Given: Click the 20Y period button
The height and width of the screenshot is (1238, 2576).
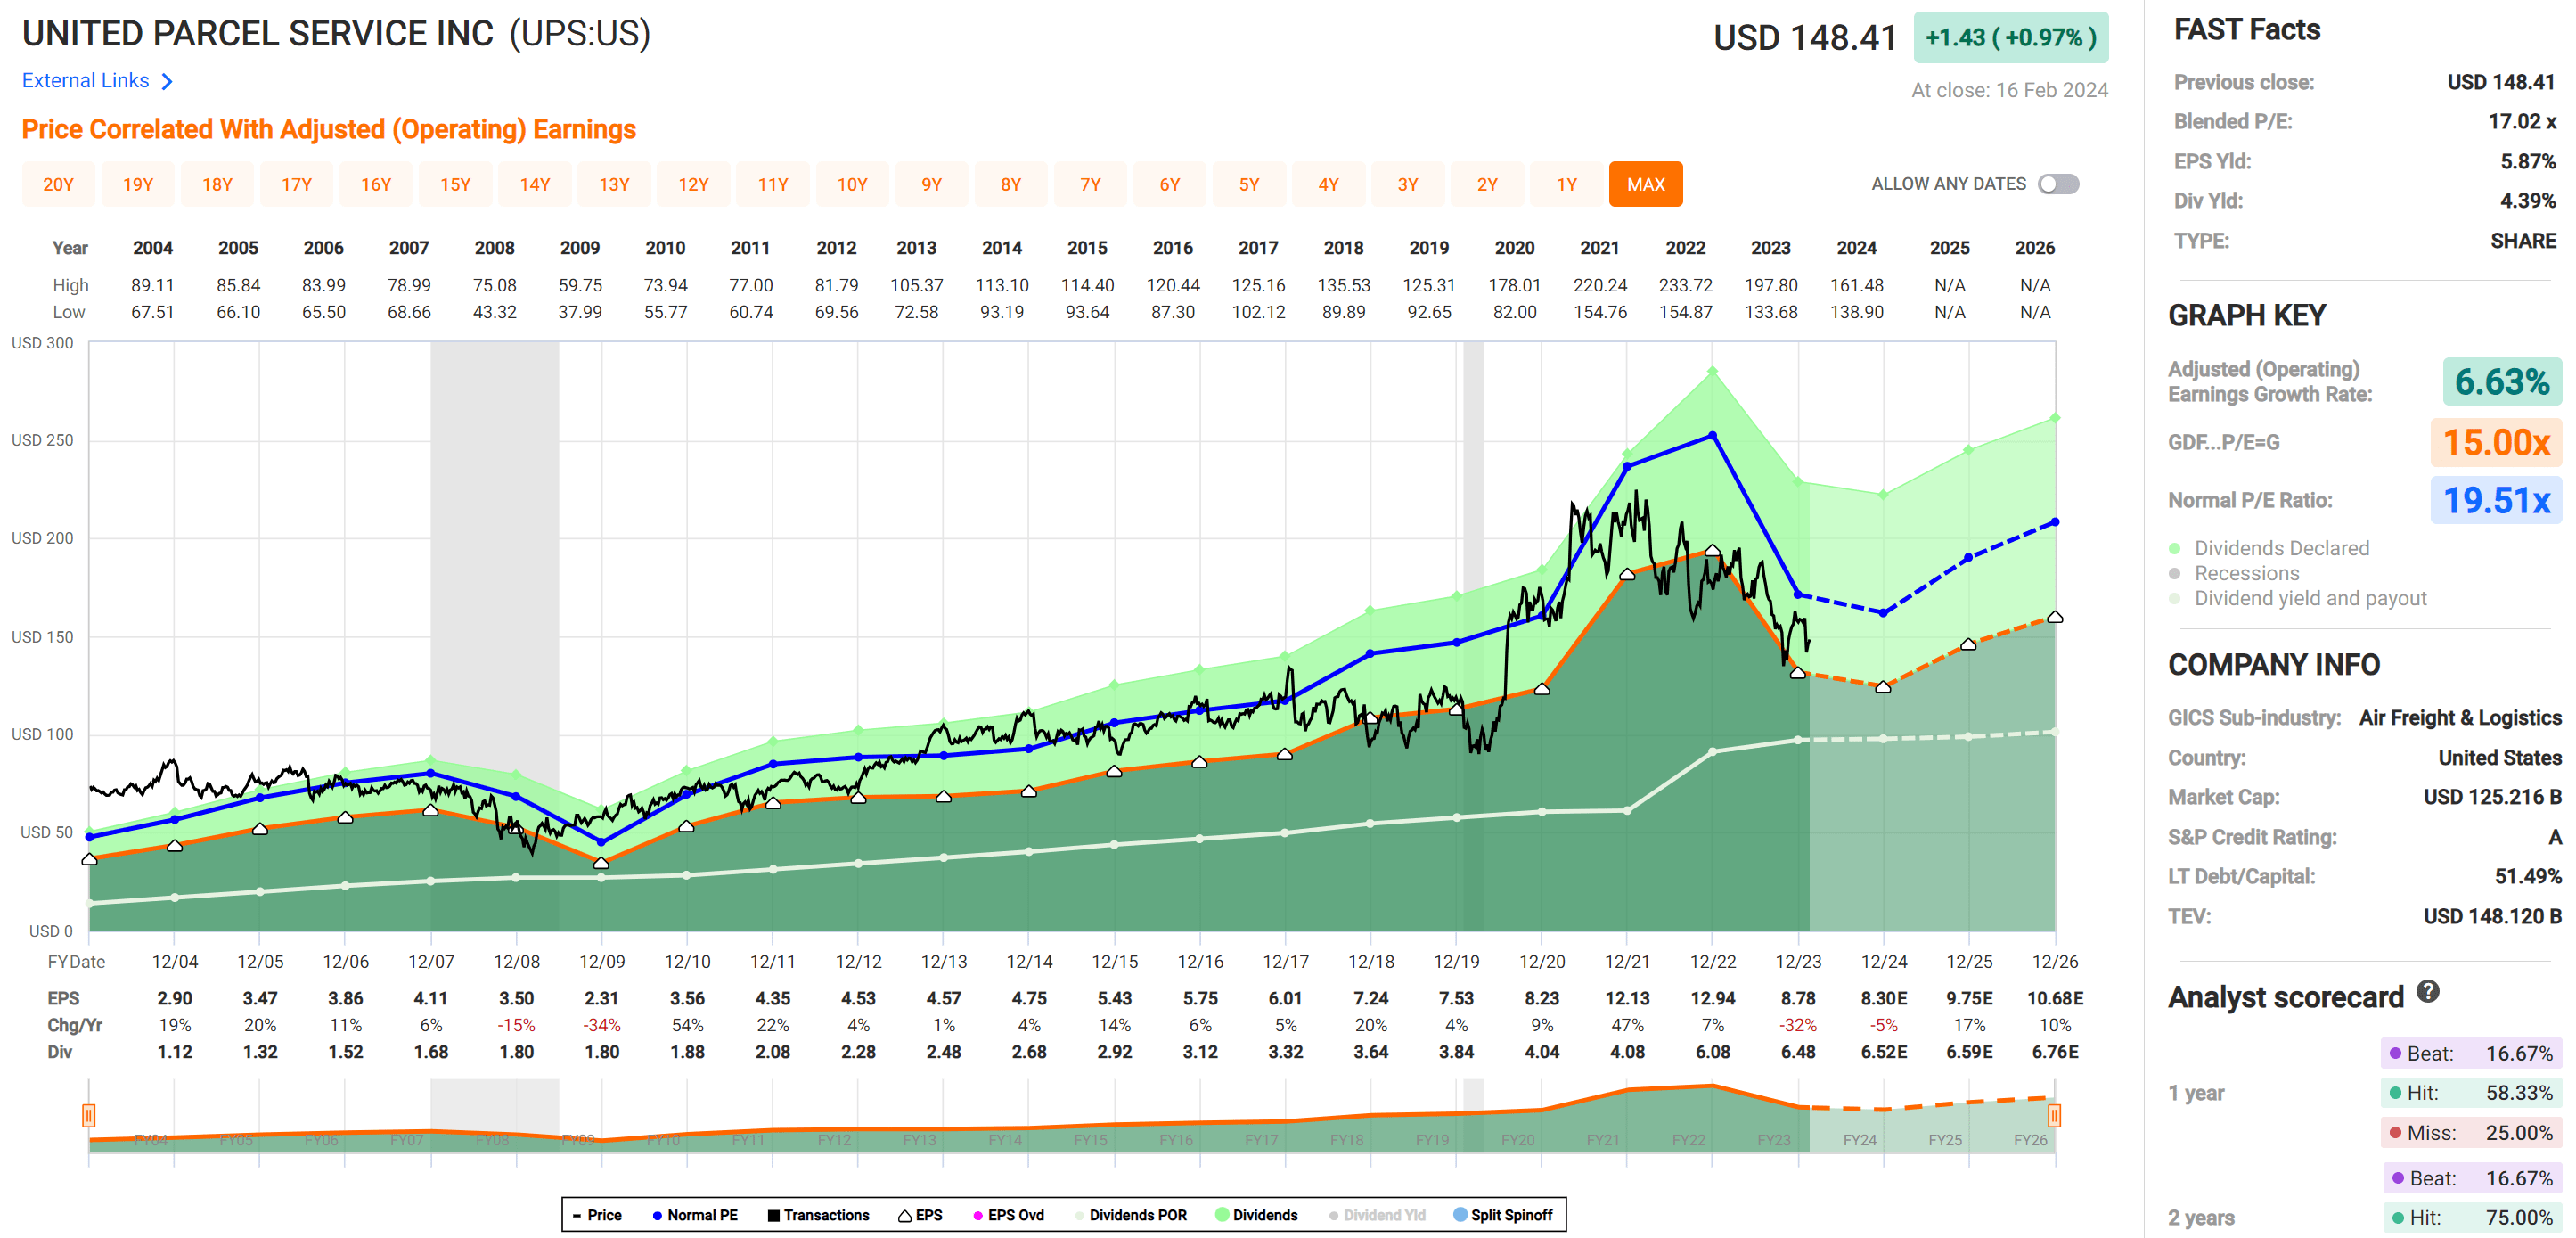Looking at the screenshot, I should [x=58, y=184].
